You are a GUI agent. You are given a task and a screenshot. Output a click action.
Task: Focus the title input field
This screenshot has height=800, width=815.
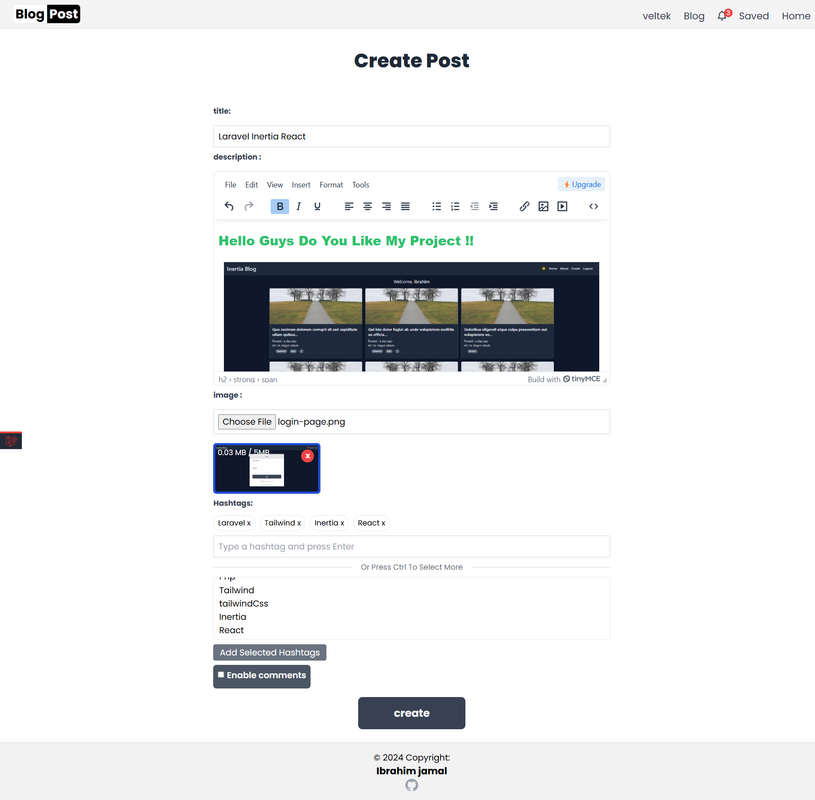pyautogui.click(x=412, y=136)
